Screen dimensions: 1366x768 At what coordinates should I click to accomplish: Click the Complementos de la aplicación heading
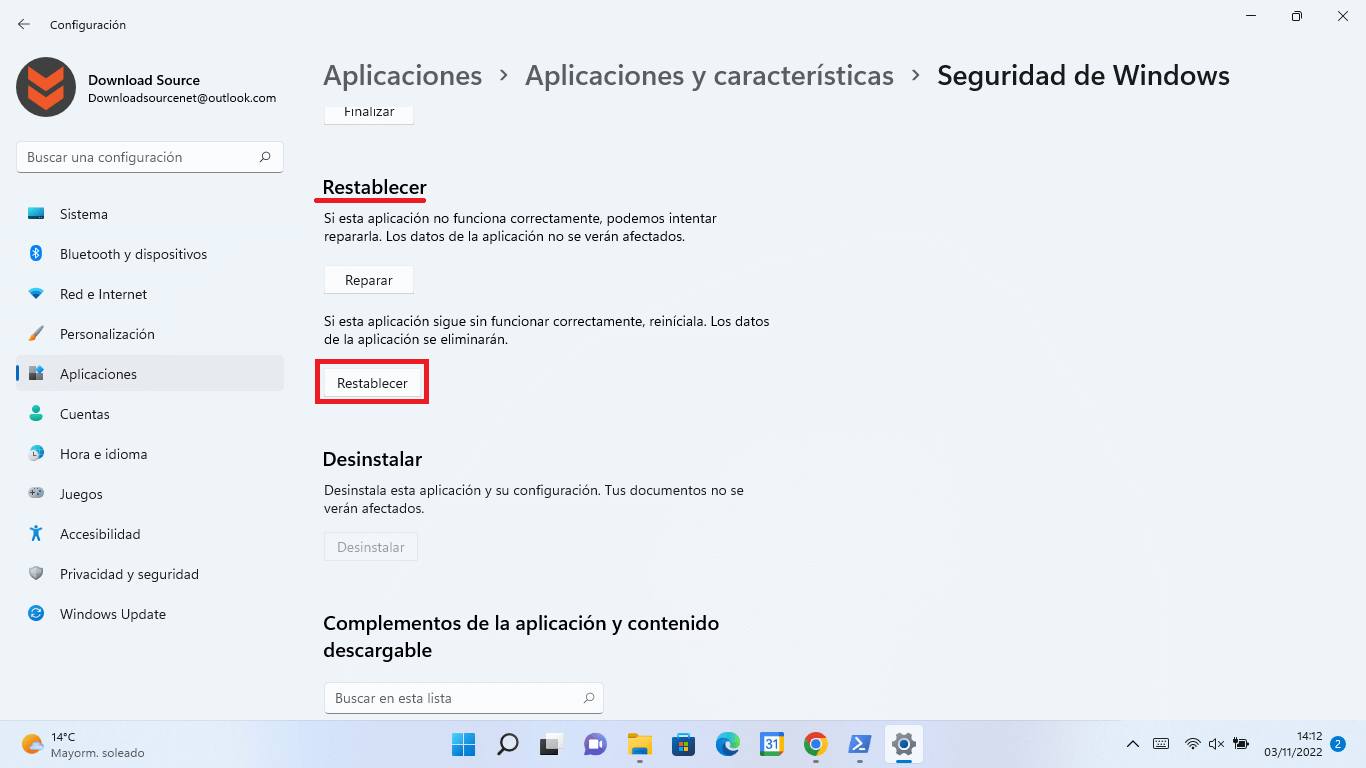(x=521, y=636)
